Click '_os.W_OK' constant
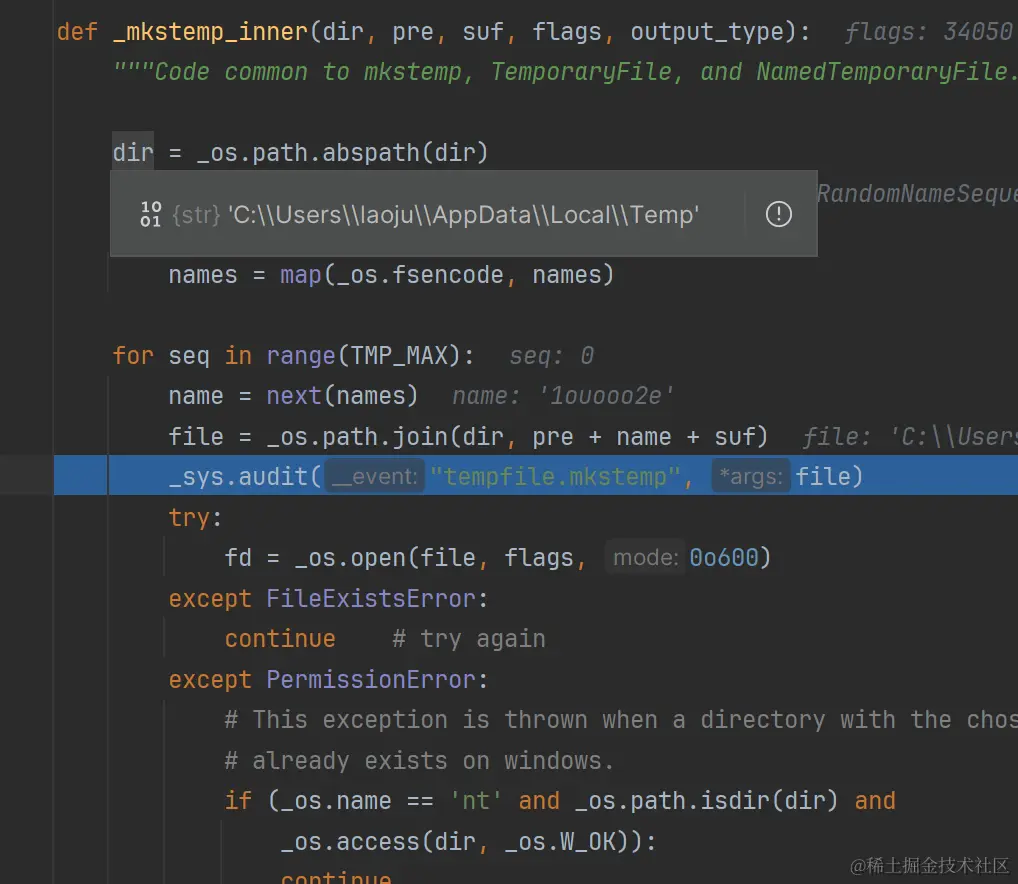This screenshot has height=884, width=1018. pyautogui.click(x=560, y=842)
